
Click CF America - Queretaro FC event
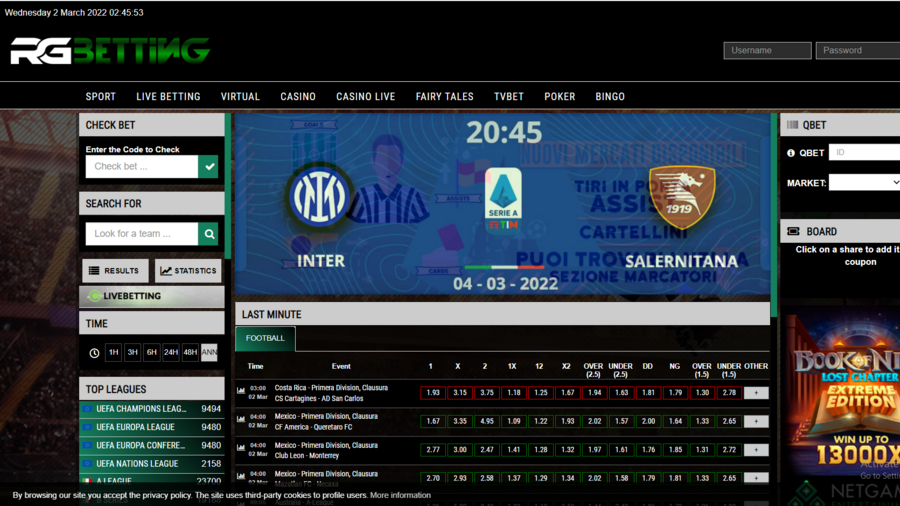point(313,427)
